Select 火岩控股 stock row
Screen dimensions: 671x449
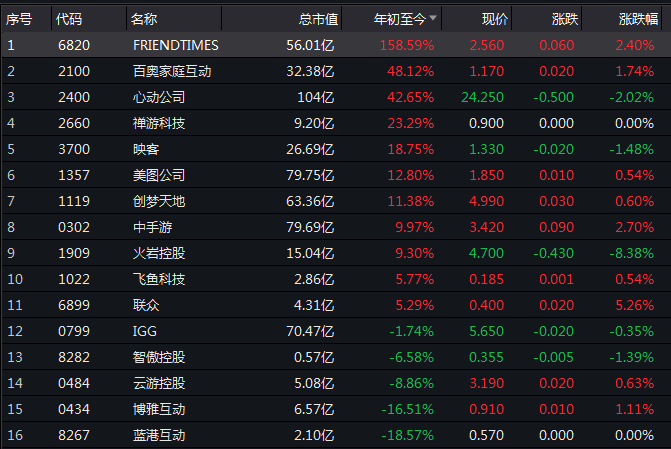[159, 253]
